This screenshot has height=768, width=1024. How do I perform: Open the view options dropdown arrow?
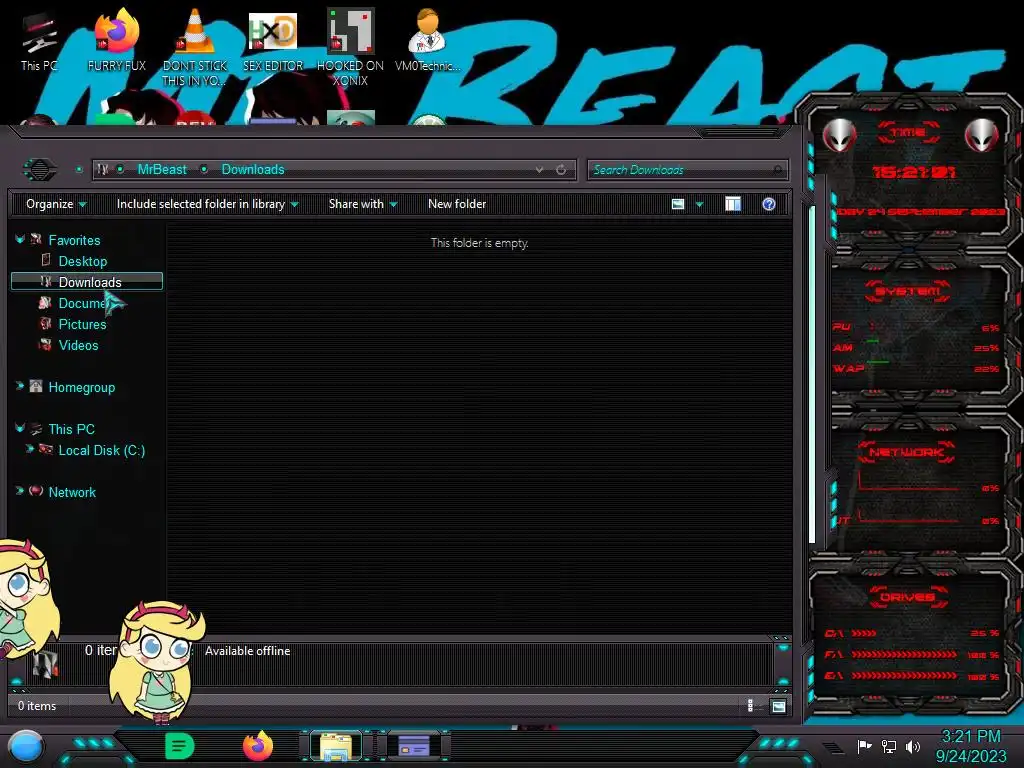pos(699,204)
